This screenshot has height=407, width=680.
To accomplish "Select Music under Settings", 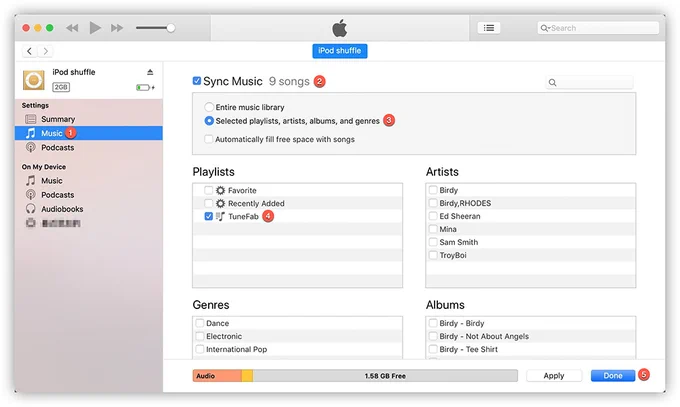I will click(x=88, y=133).
